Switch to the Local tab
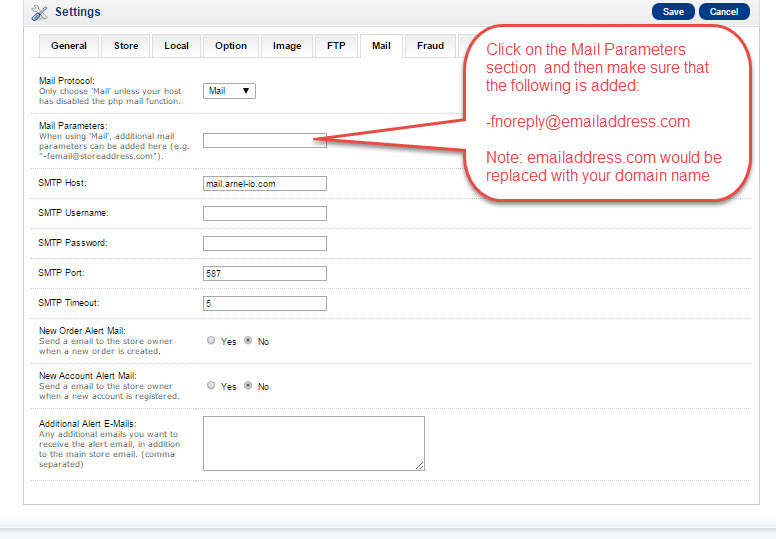The height and width of the screenshot is (539, 776). tap(176, 46)
